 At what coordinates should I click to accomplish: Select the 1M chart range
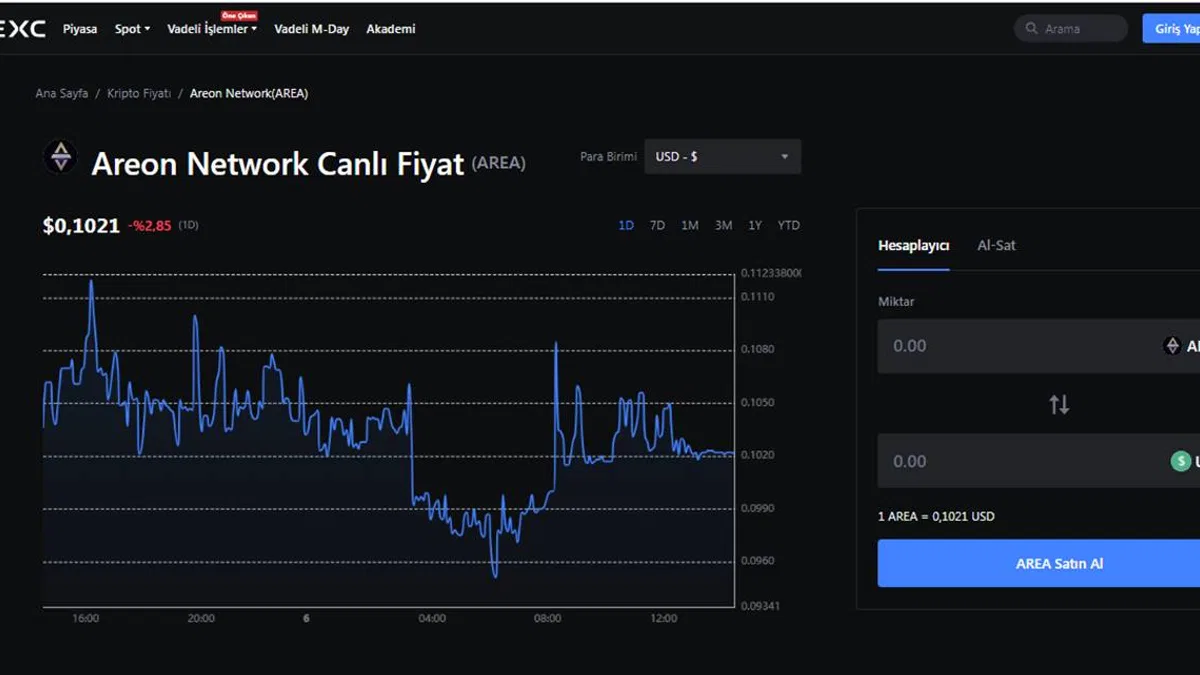click(x=690, y=225)
